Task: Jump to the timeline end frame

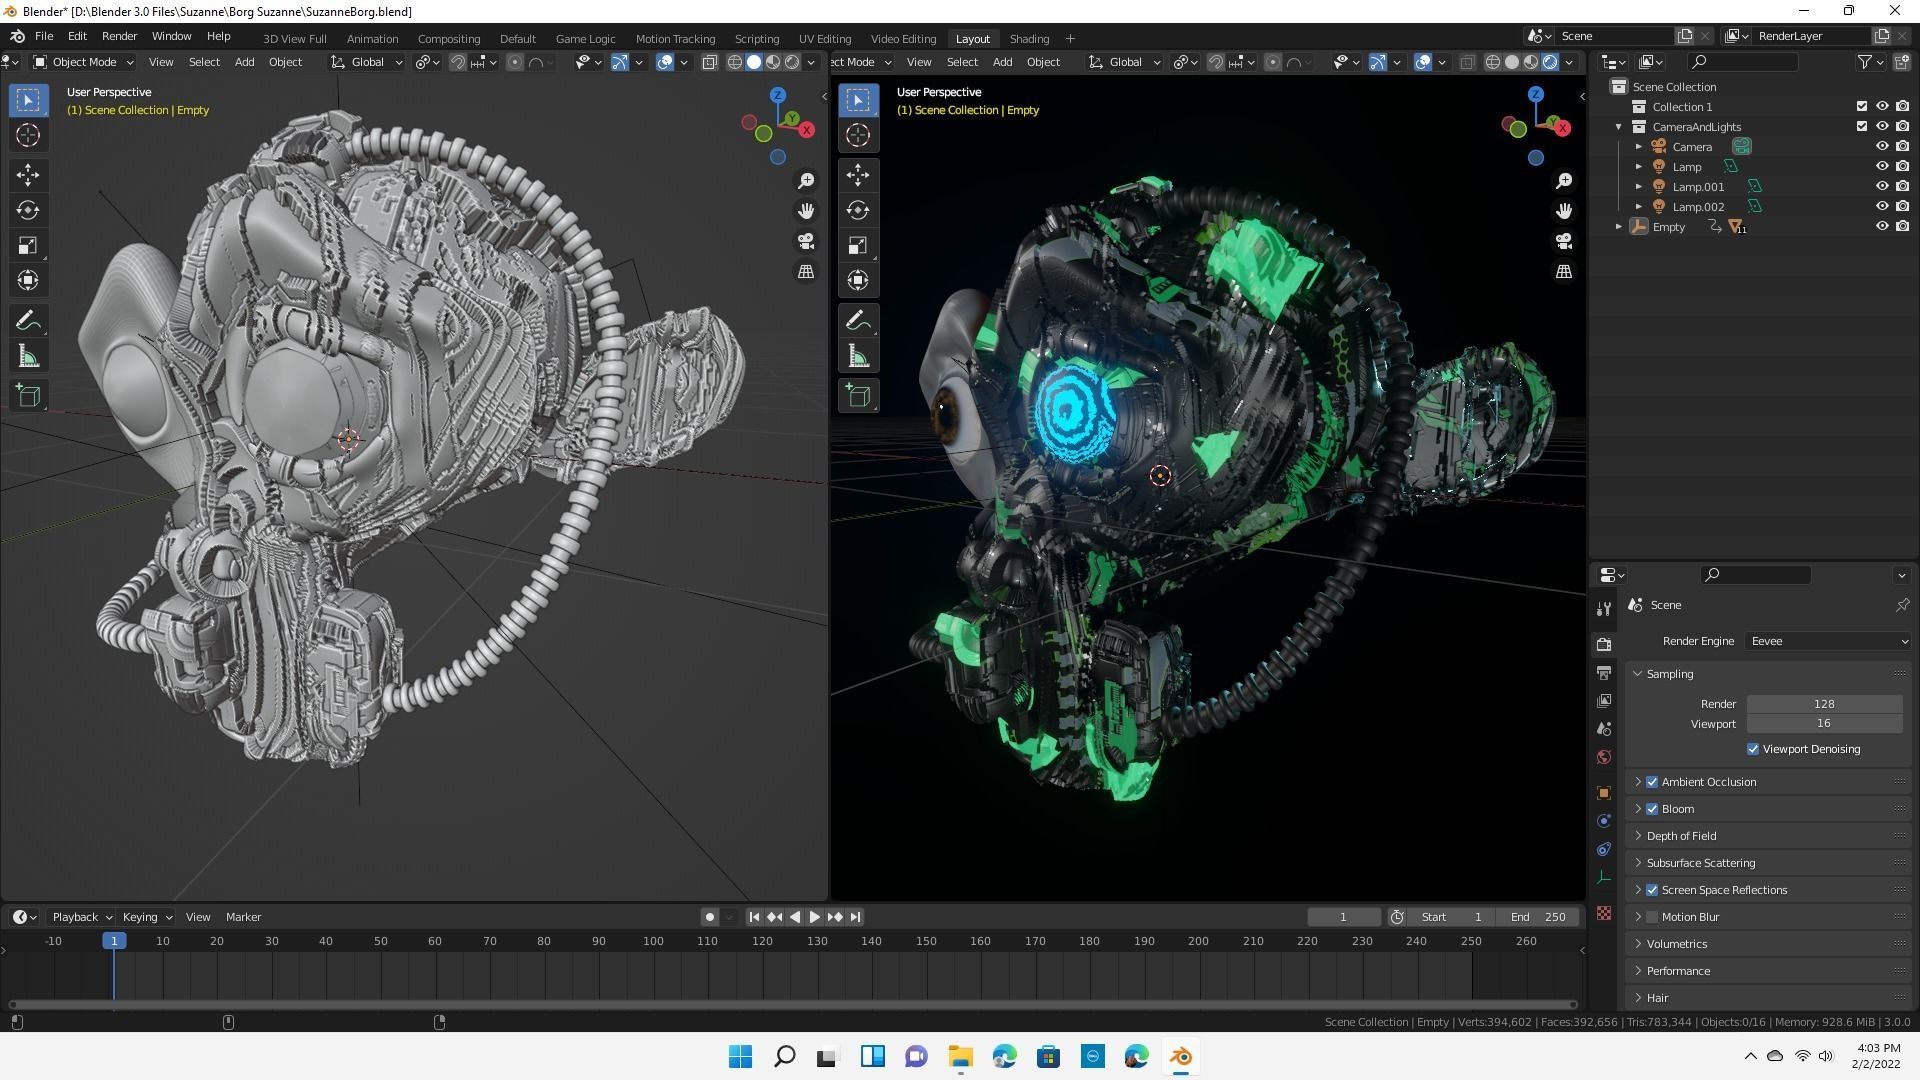Action: 855,917
